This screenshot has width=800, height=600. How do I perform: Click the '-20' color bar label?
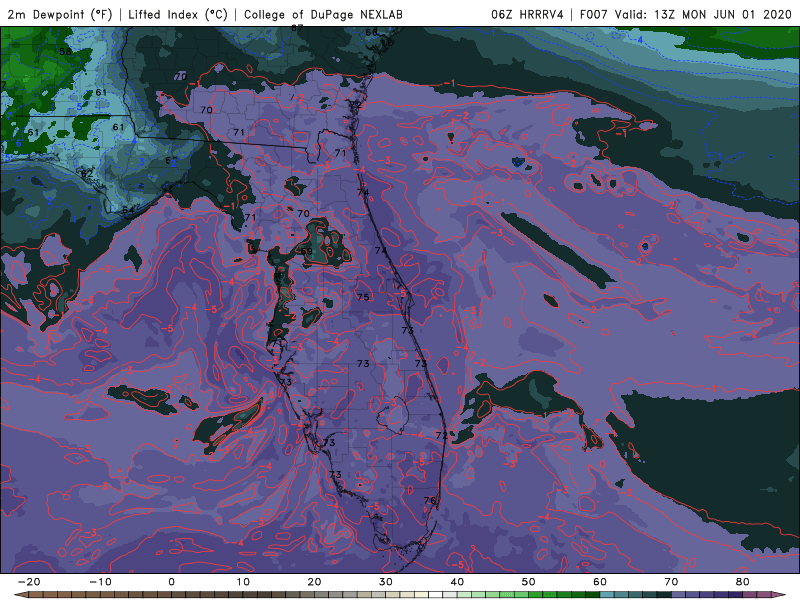(29, 582)
